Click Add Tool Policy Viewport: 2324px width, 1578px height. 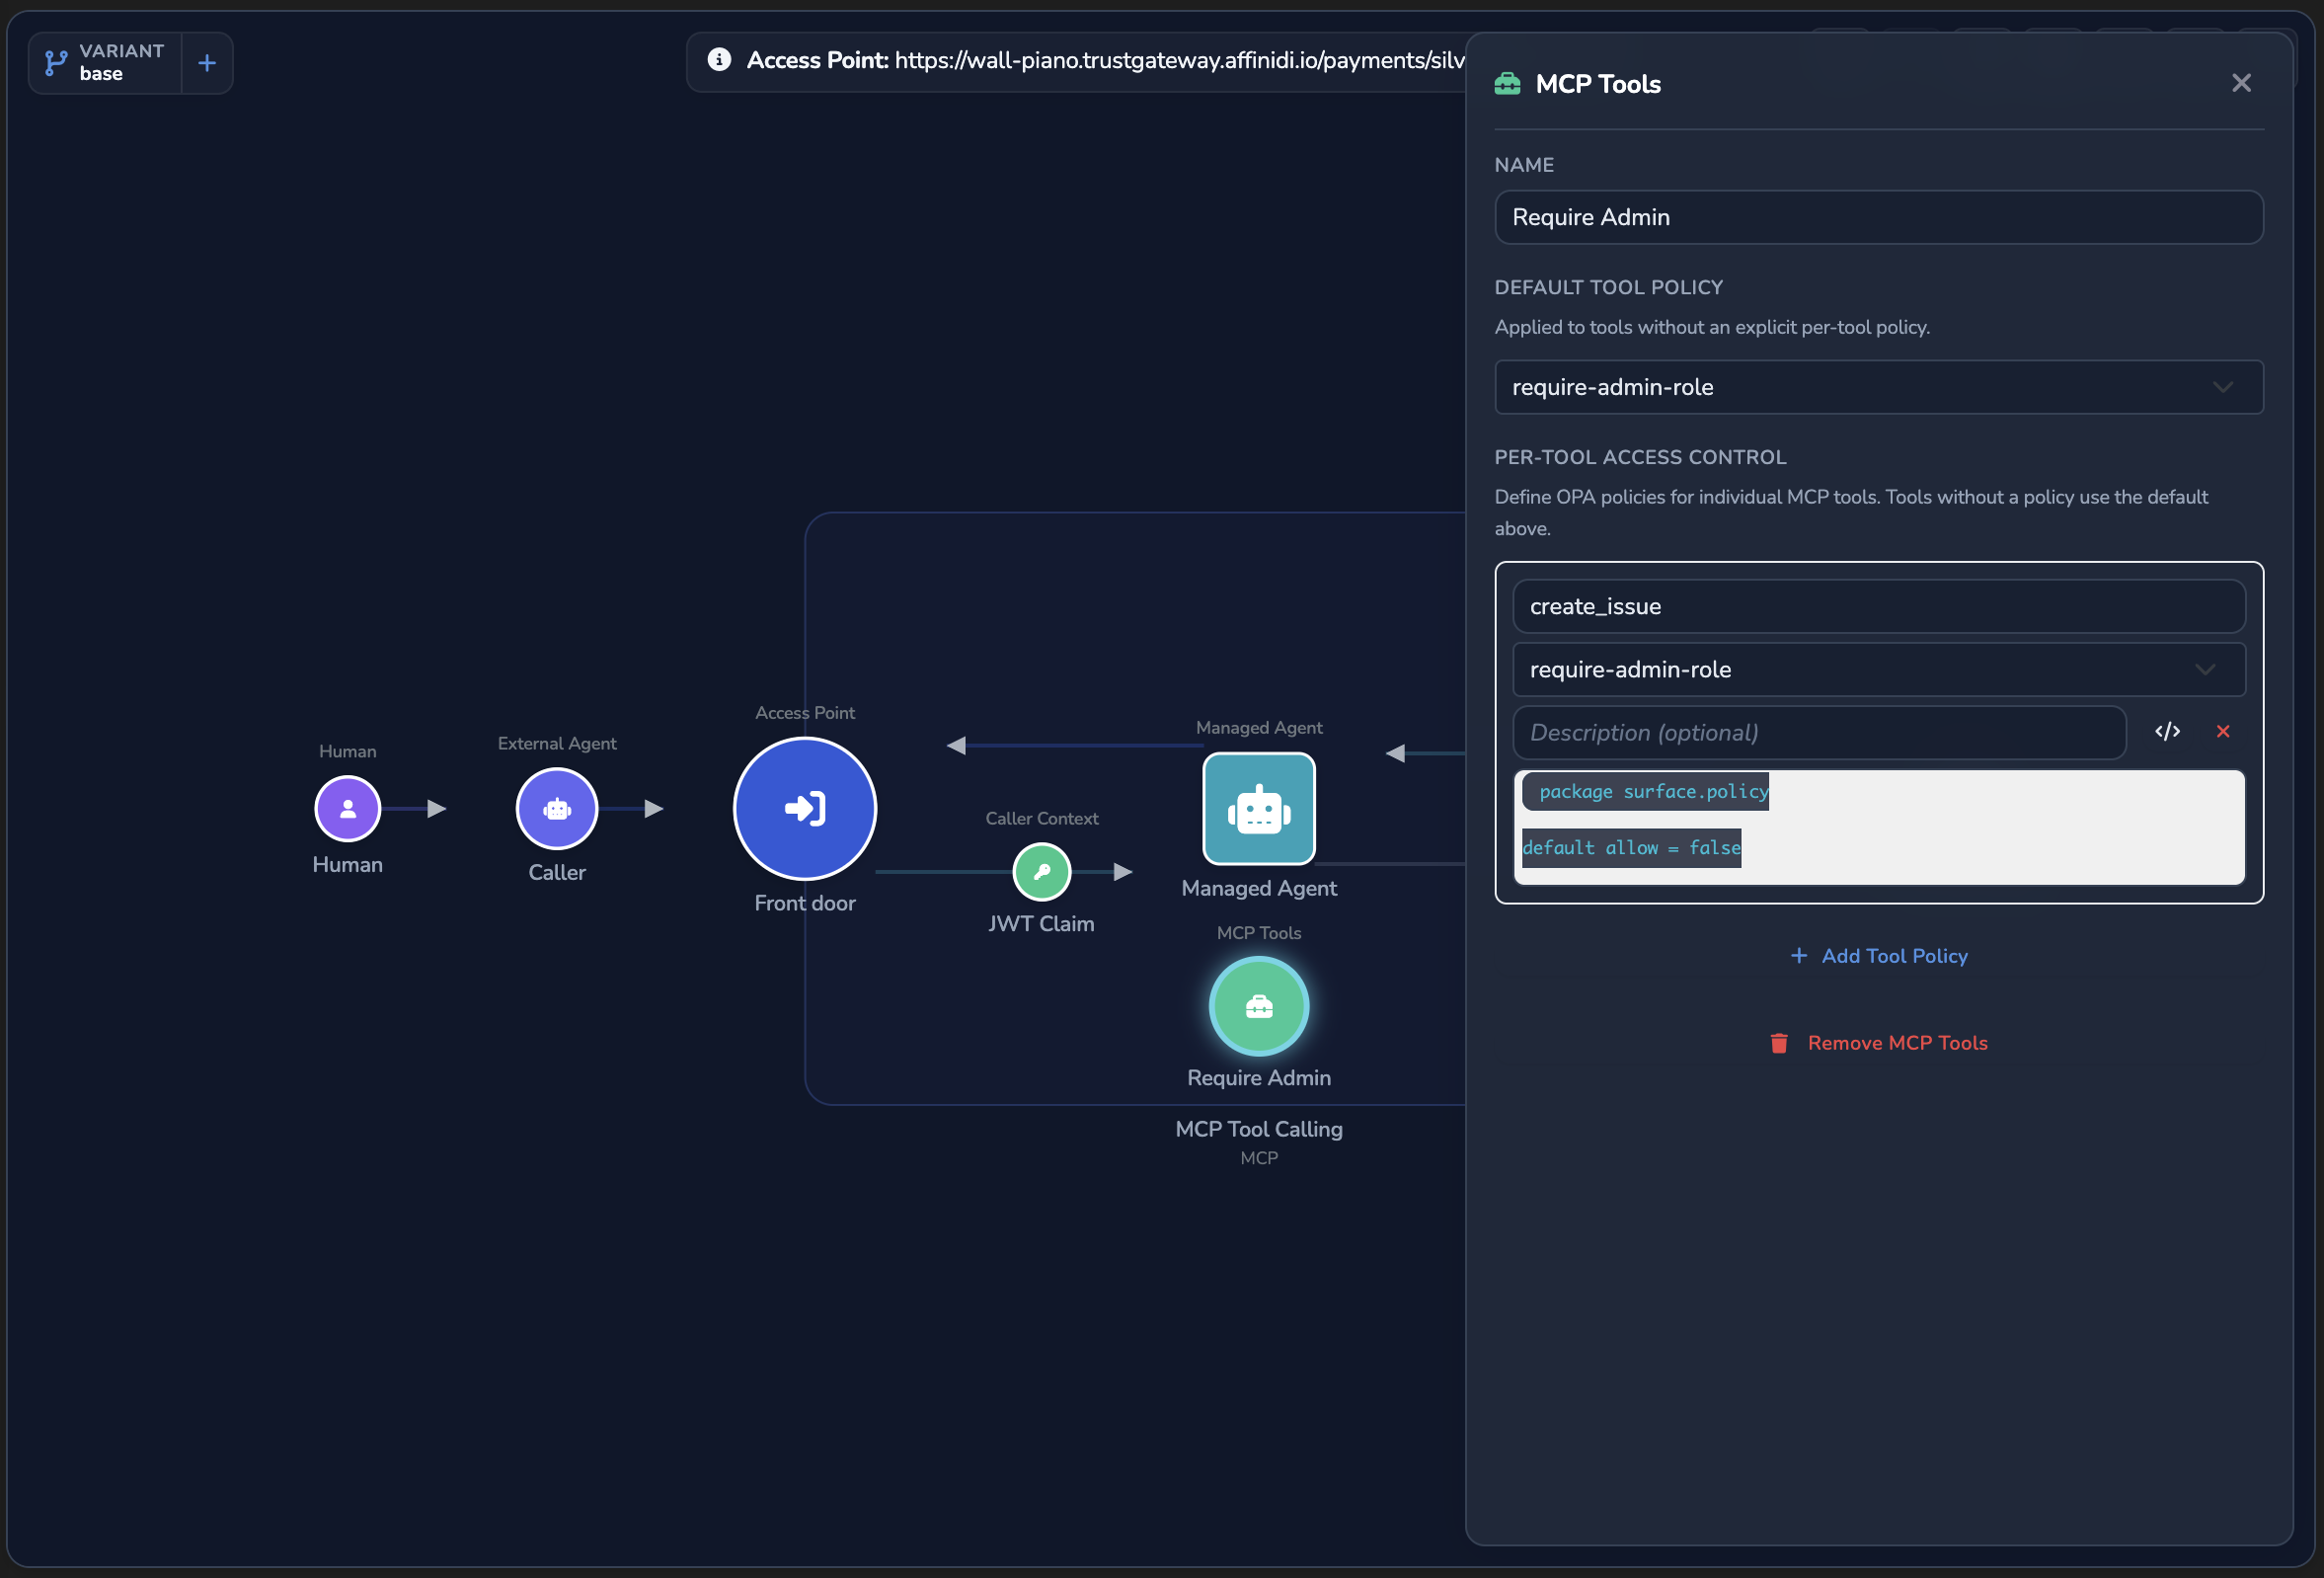(1878, 956)
